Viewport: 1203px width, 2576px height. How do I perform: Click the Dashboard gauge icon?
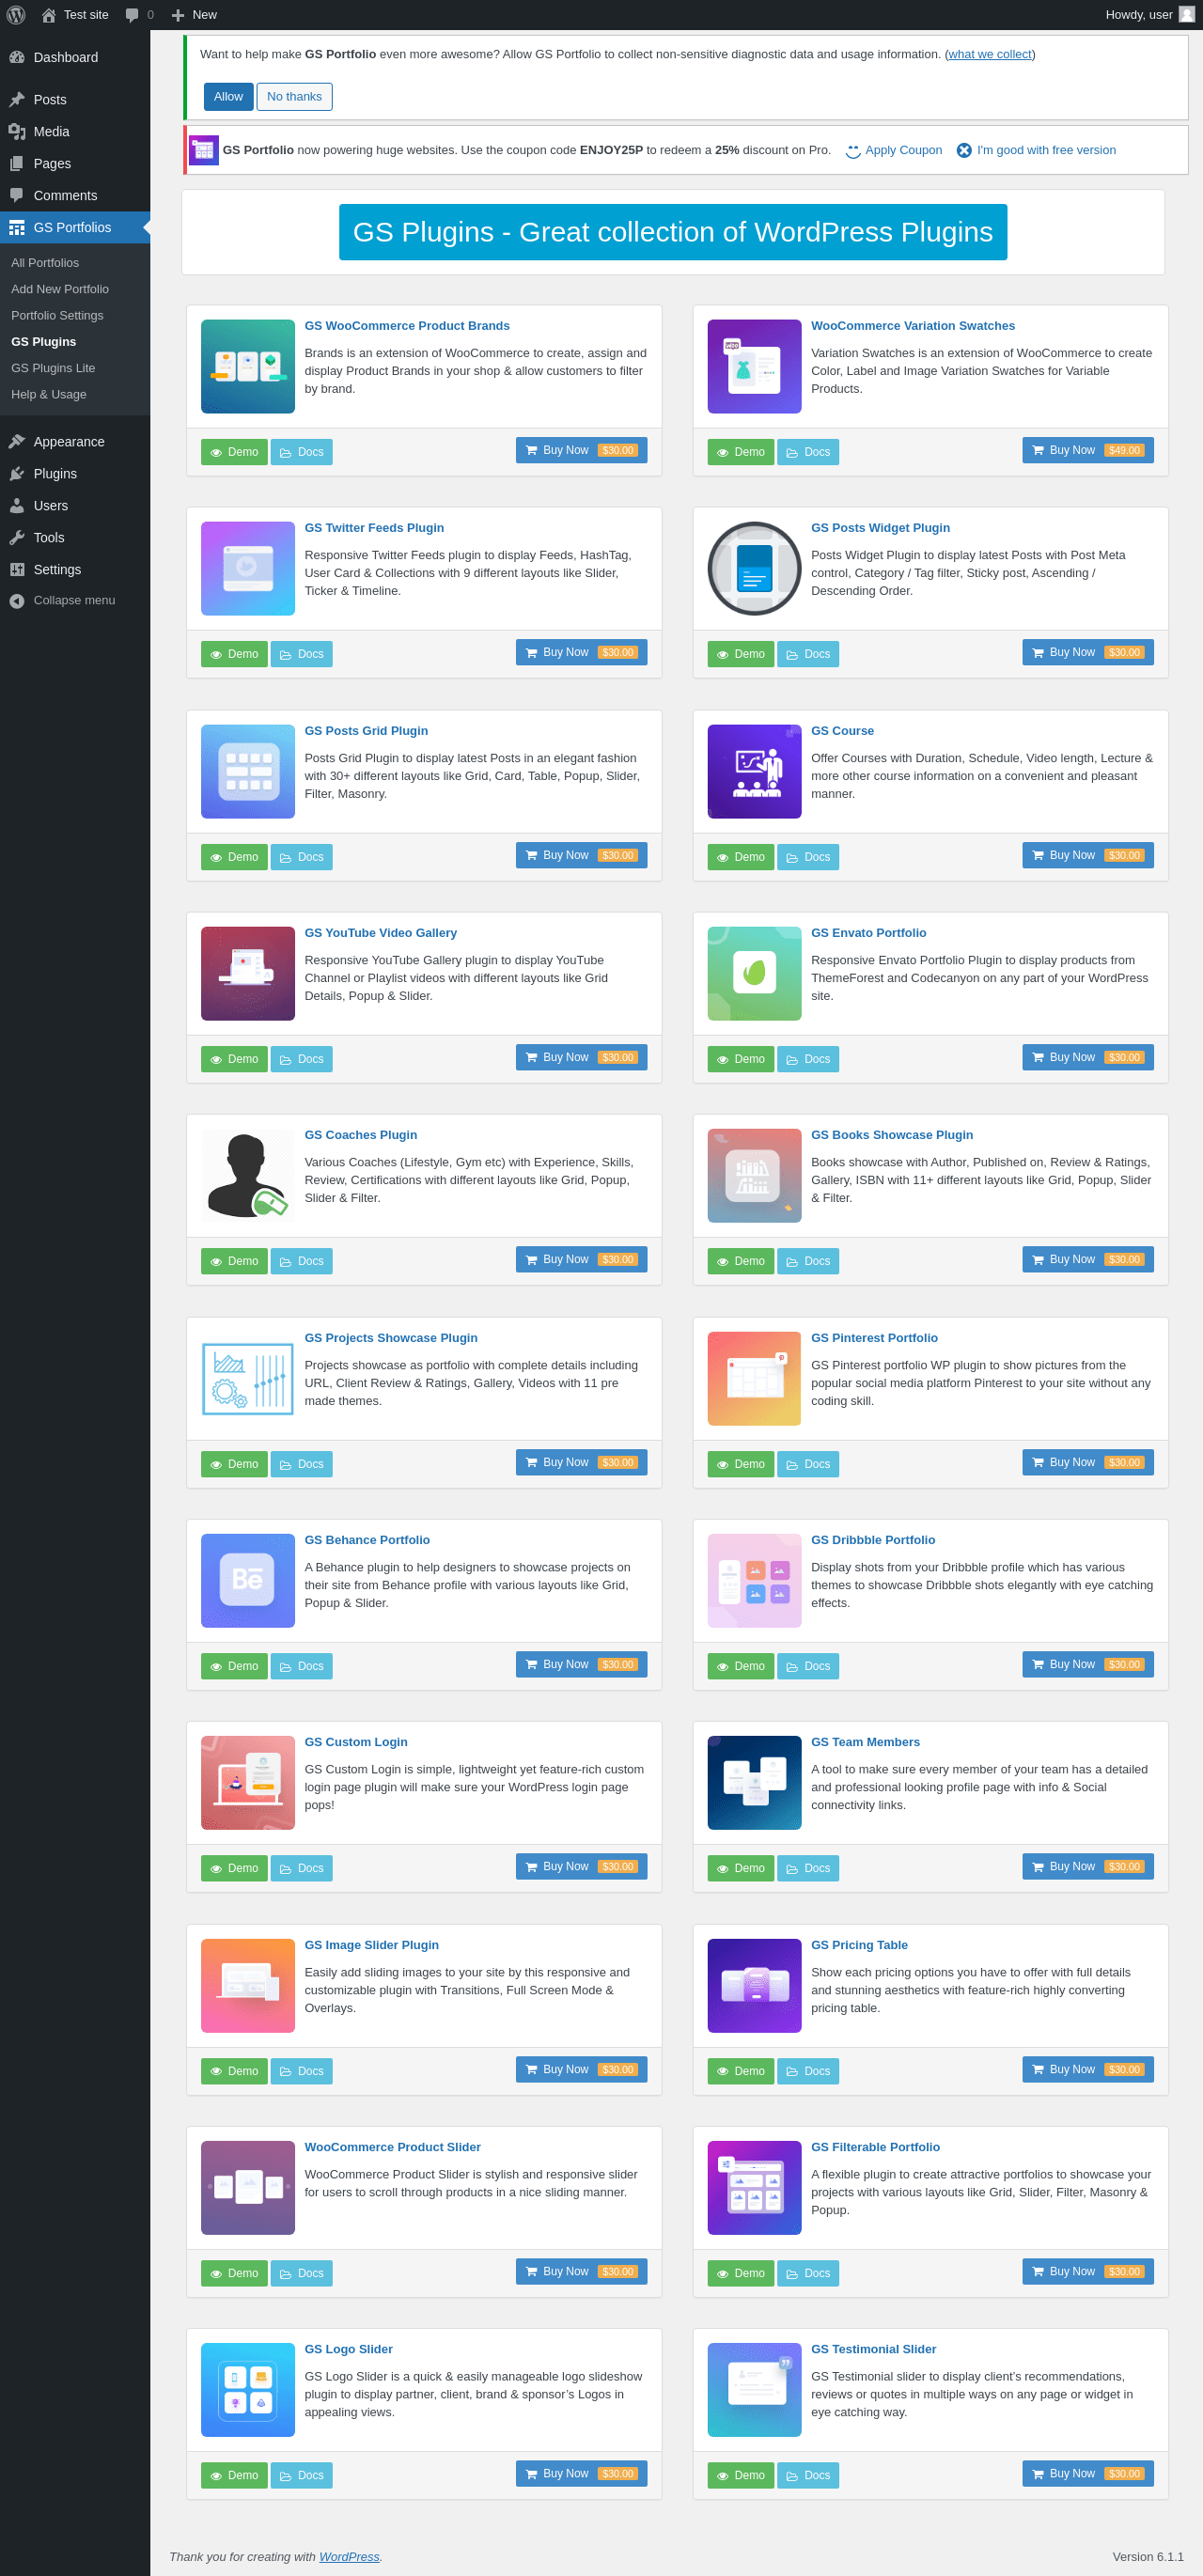point(17,57)
